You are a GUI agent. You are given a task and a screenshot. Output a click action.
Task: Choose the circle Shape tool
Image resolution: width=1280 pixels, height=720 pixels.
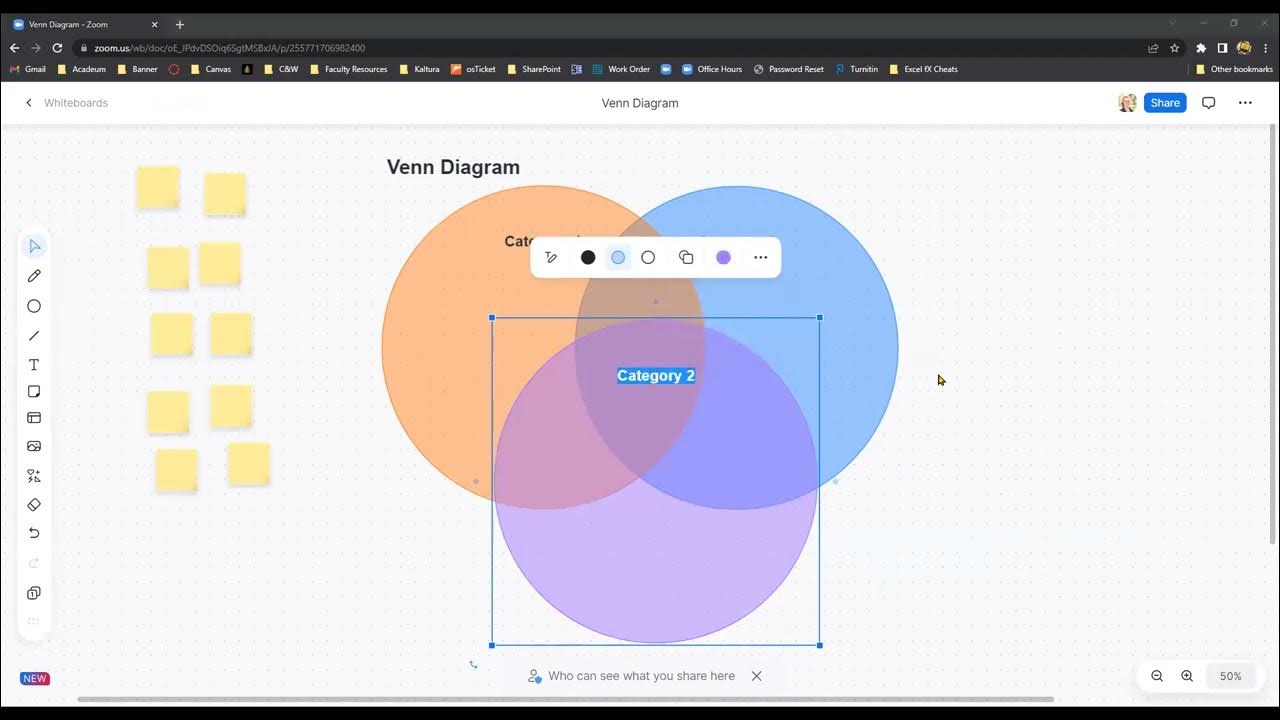pyautogui.click(x=34, y=306)
